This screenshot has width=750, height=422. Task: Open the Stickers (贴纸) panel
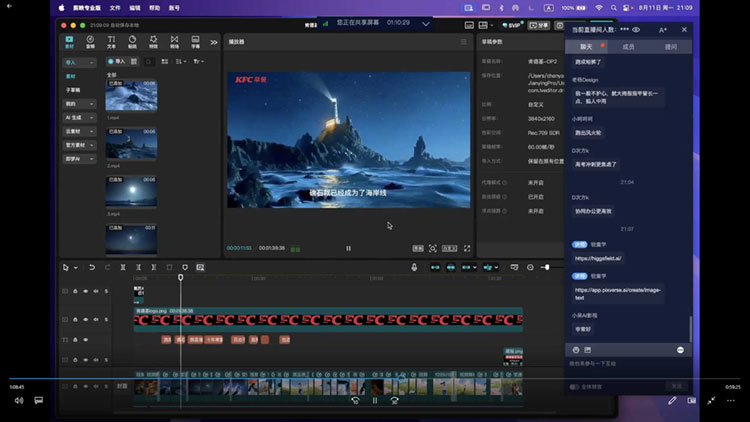coord(132,42)
